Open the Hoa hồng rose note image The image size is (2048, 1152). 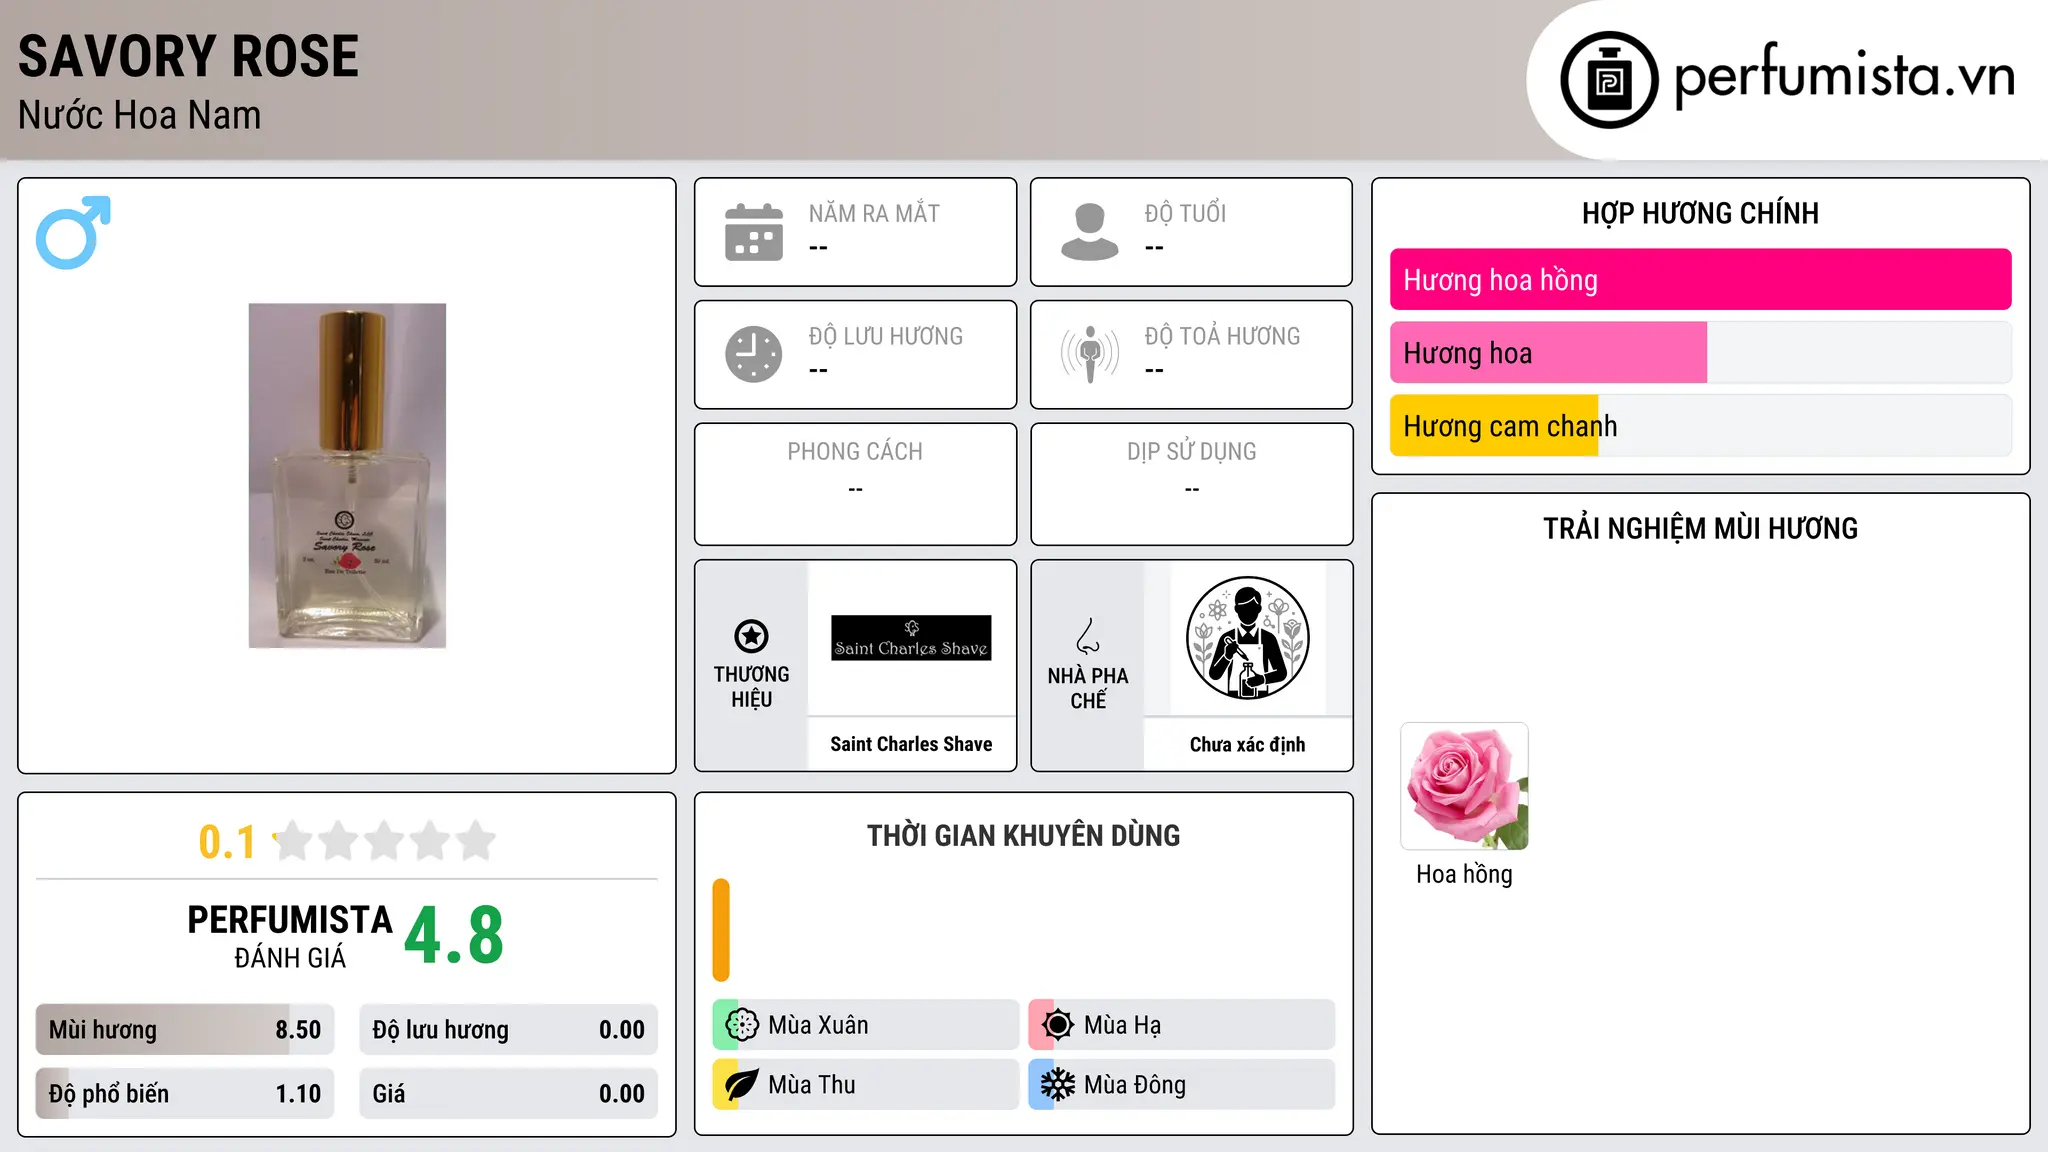[x=1464, y=787]
